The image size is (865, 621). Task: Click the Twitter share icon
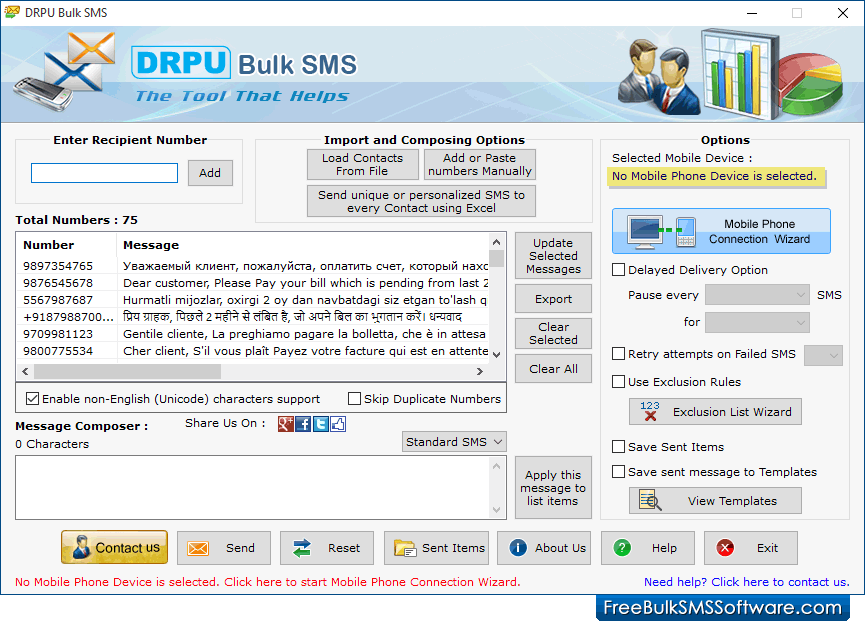point(320,424)
